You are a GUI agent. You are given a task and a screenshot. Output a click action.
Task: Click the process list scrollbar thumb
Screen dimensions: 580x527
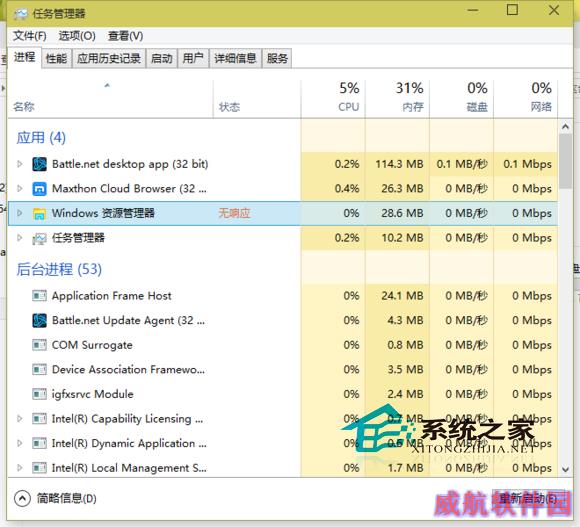[565, 161]
